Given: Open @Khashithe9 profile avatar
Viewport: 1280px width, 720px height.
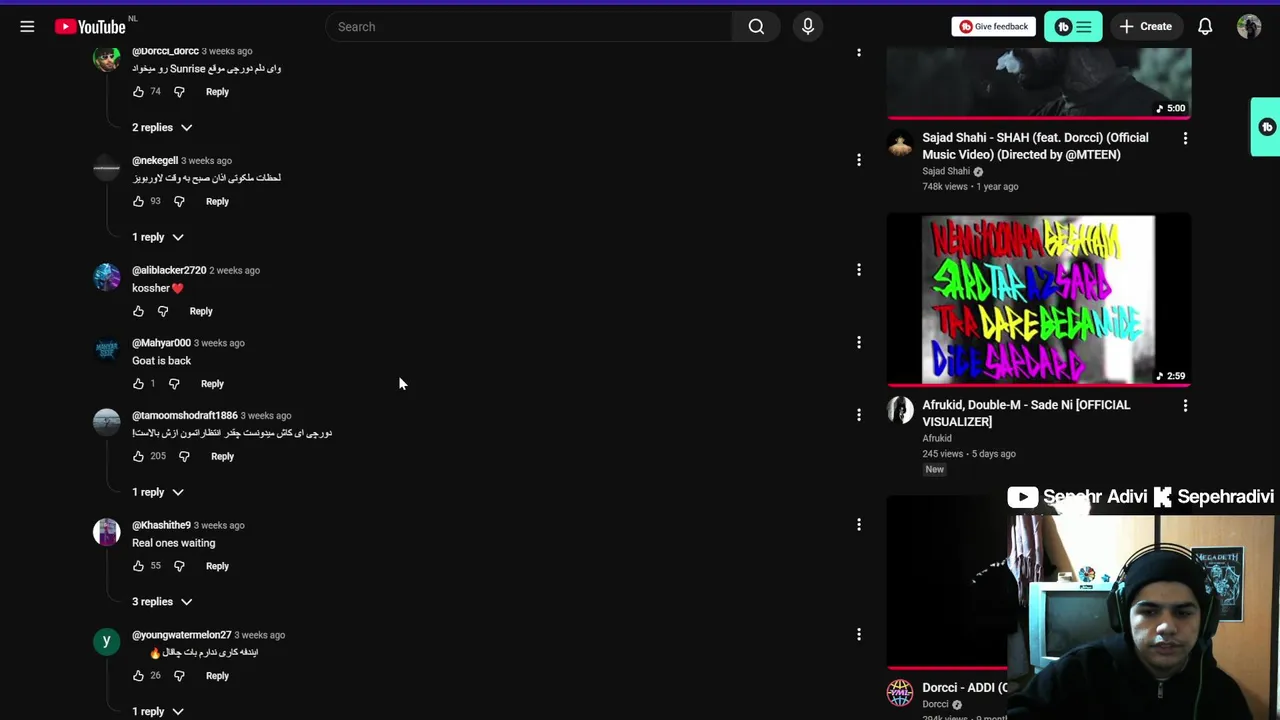Looking at the screenshot, I should [107, 532].
